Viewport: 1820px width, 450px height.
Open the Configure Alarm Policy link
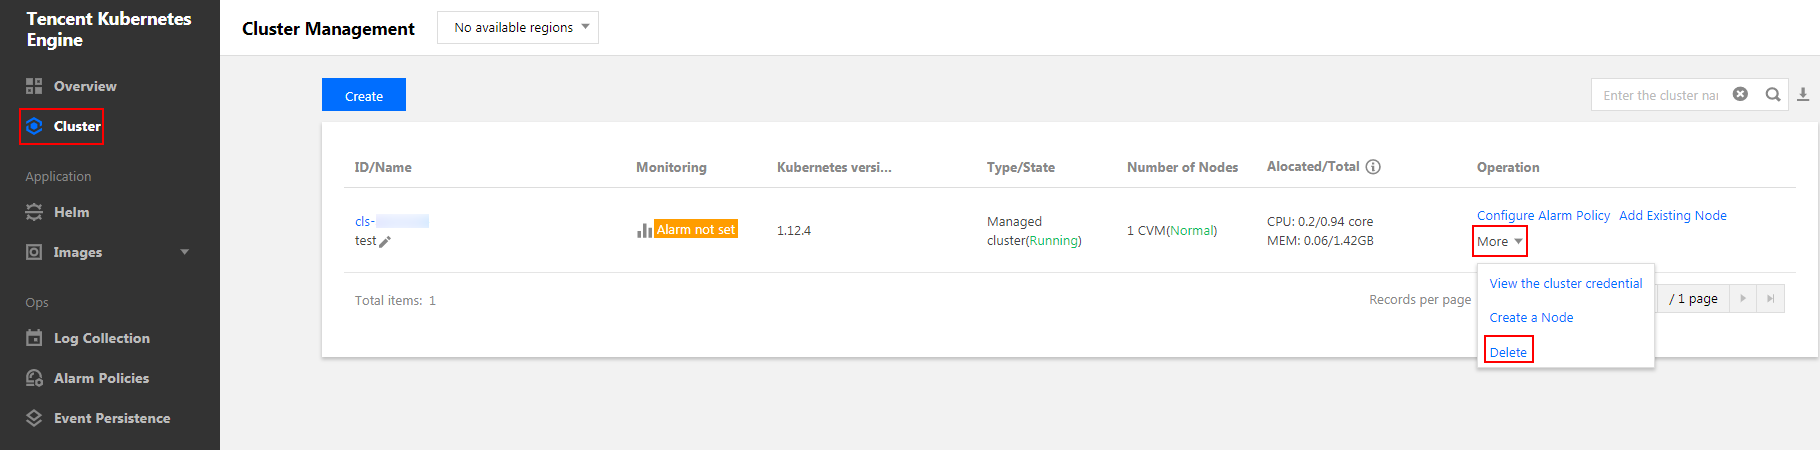(1543, 215)
